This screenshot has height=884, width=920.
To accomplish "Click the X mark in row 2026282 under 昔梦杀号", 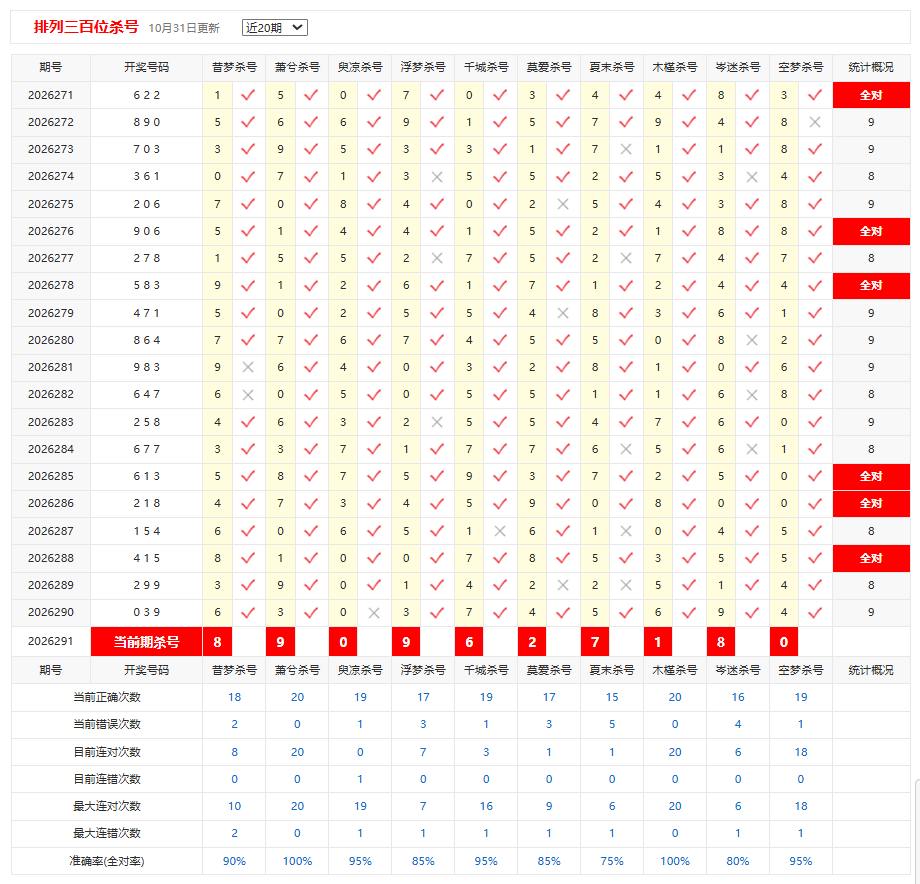I will click(x=248, y=395).
